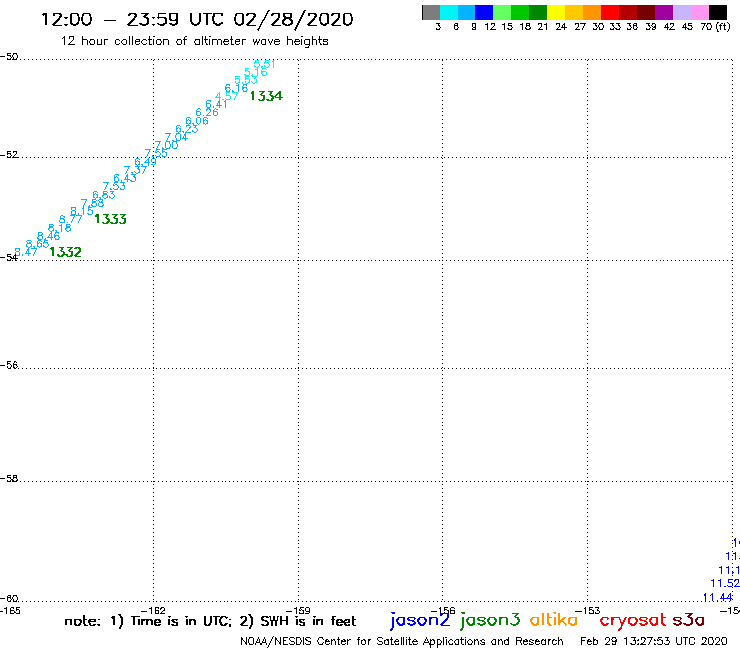
Task: Click the 'SWH is in feet' note
Action: (x=308, y=621)
